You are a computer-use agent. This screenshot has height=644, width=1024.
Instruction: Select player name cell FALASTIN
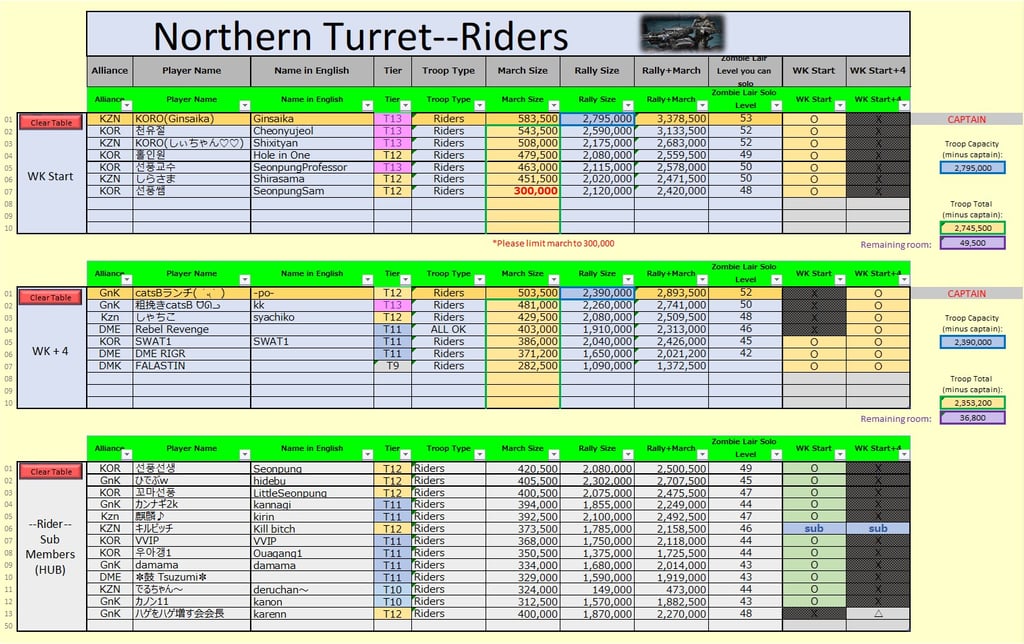[x=191, y=366]
